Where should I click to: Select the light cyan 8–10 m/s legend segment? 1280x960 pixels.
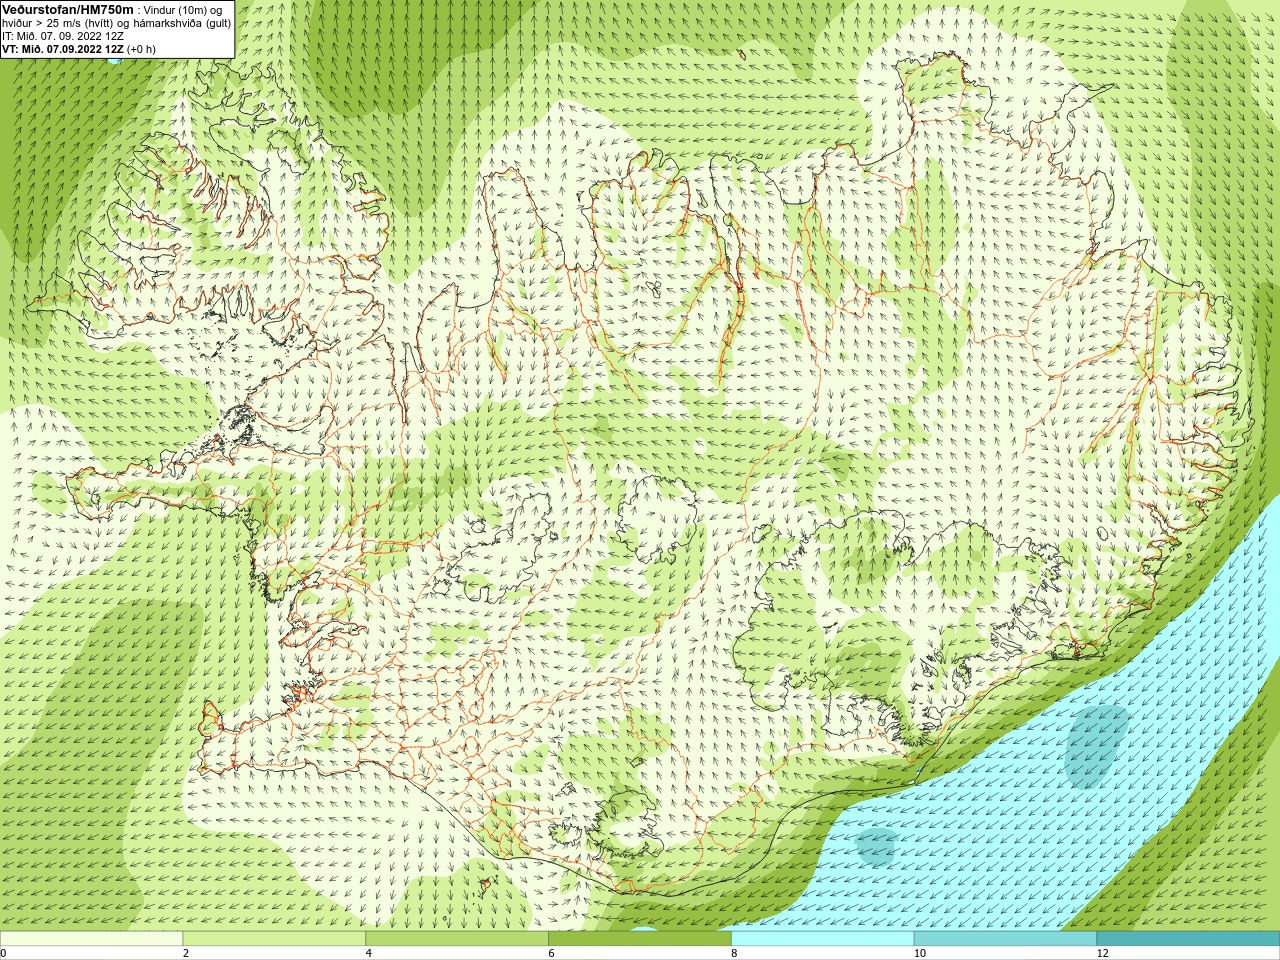point(823,939)
